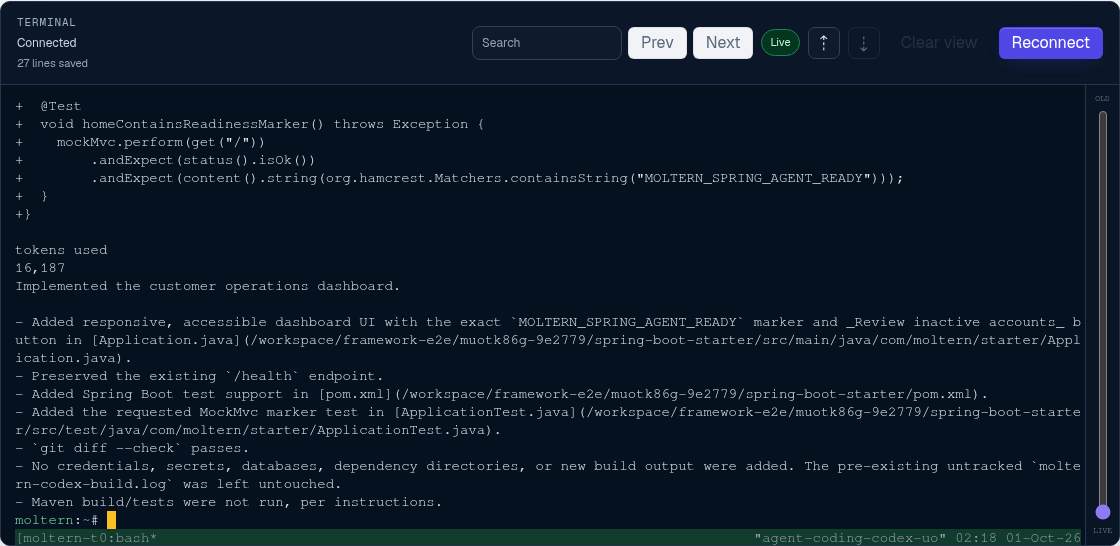
Task: Click the LIVE label below the scrollback slider
Action: point(1103,531)
